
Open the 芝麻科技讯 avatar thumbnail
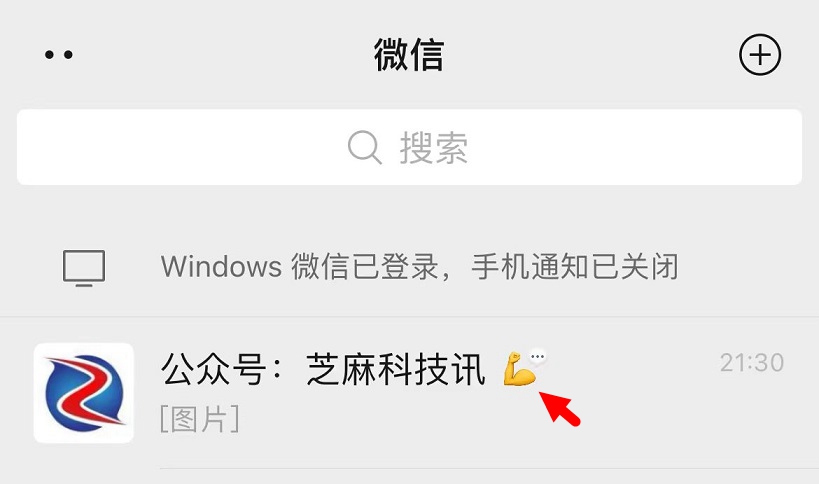click(84, 393)
